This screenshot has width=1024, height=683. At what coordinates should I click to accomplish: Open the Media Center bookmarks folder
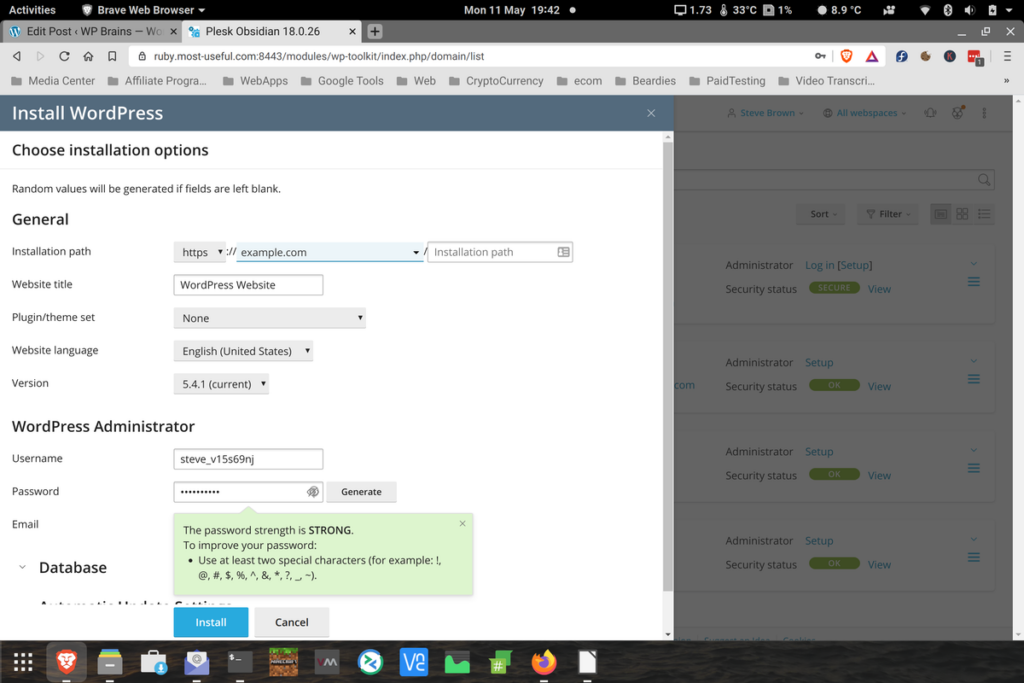coord(53,81)
